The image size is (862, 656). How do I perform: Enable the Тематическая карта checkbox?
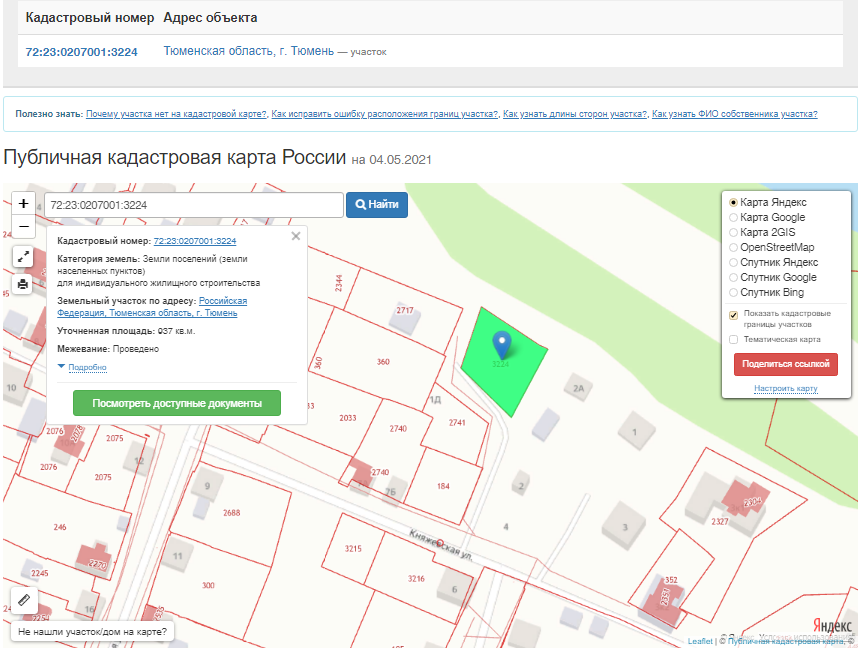point(733,340)
